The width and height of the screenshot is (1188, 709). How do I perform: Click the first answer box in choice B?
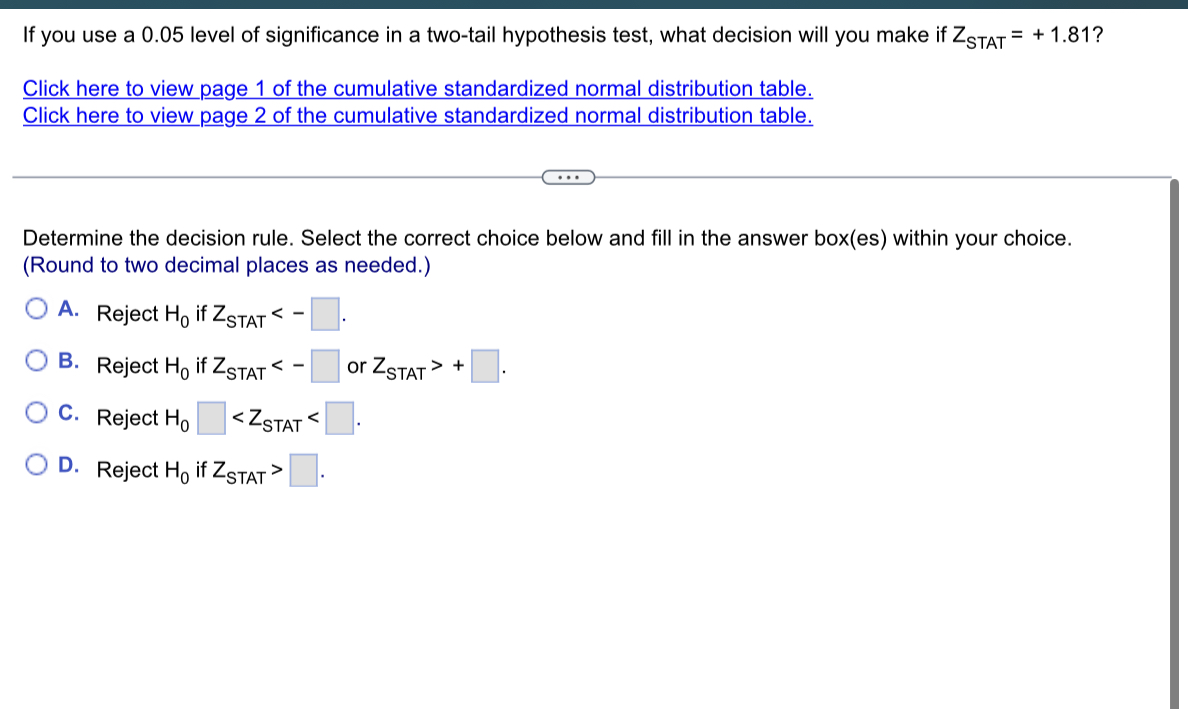pyautogui.click(x=324, y=366)
